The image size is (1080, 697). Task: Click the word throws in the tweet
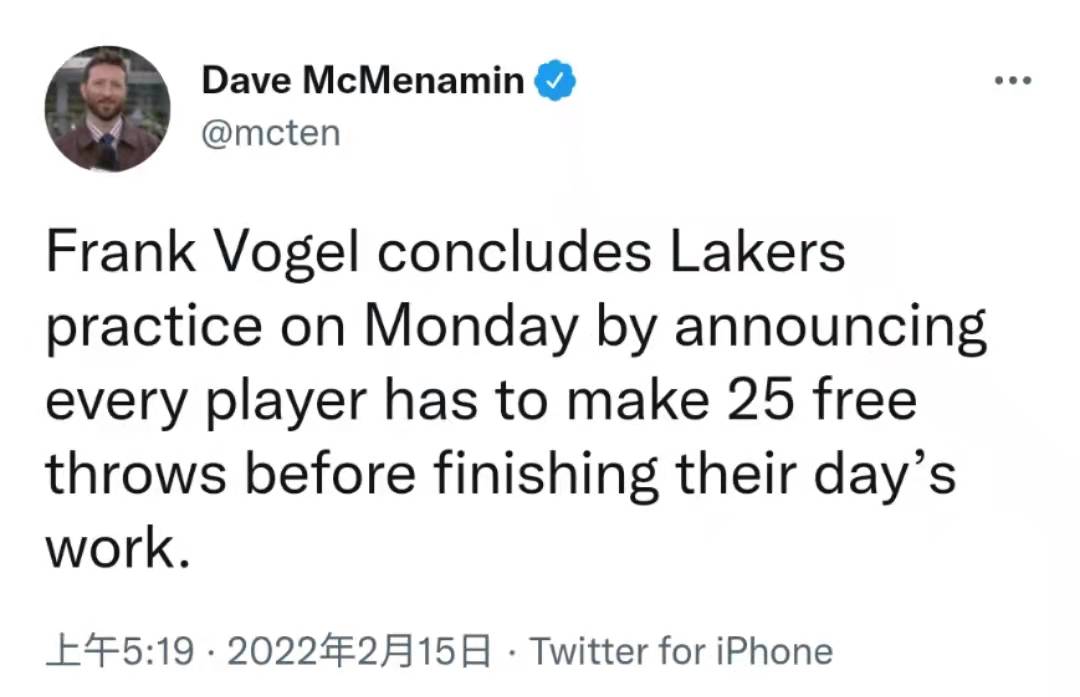136,475
